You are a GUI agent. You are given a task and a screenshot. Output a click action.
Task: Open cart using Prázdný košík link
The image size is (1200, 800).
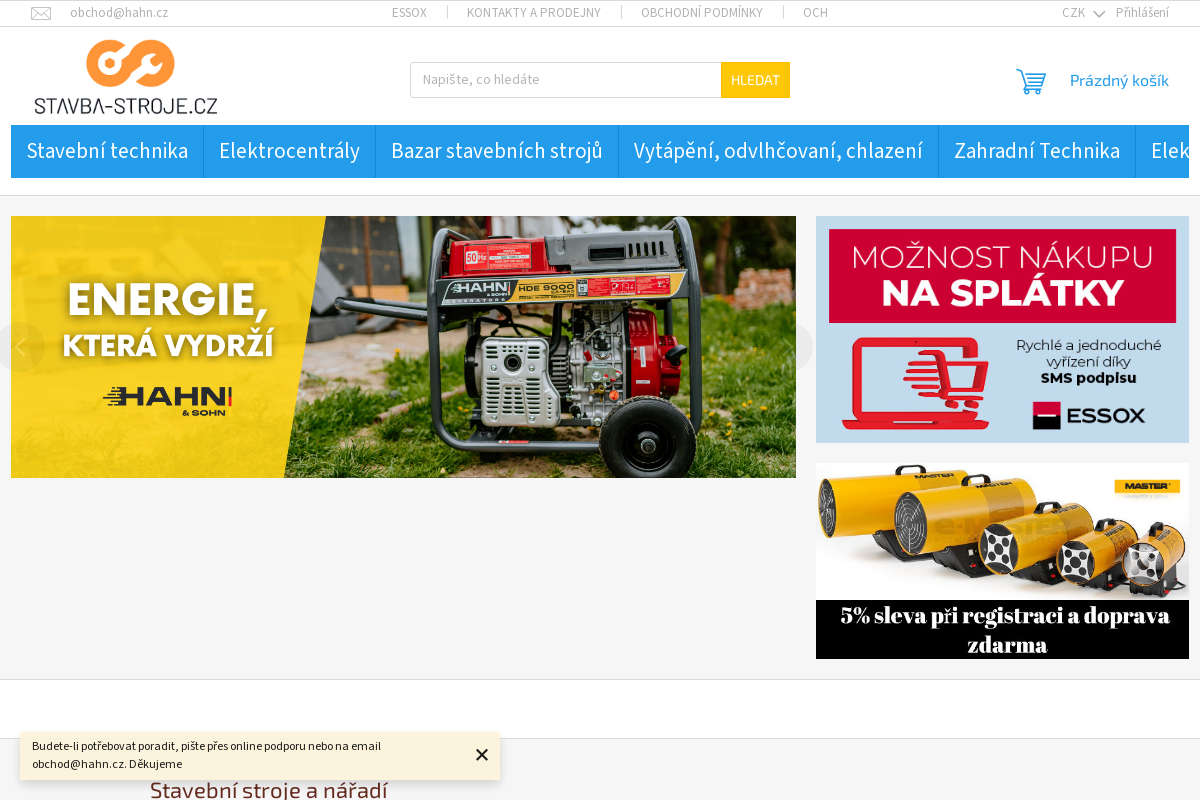click(x=1119, y=80)
